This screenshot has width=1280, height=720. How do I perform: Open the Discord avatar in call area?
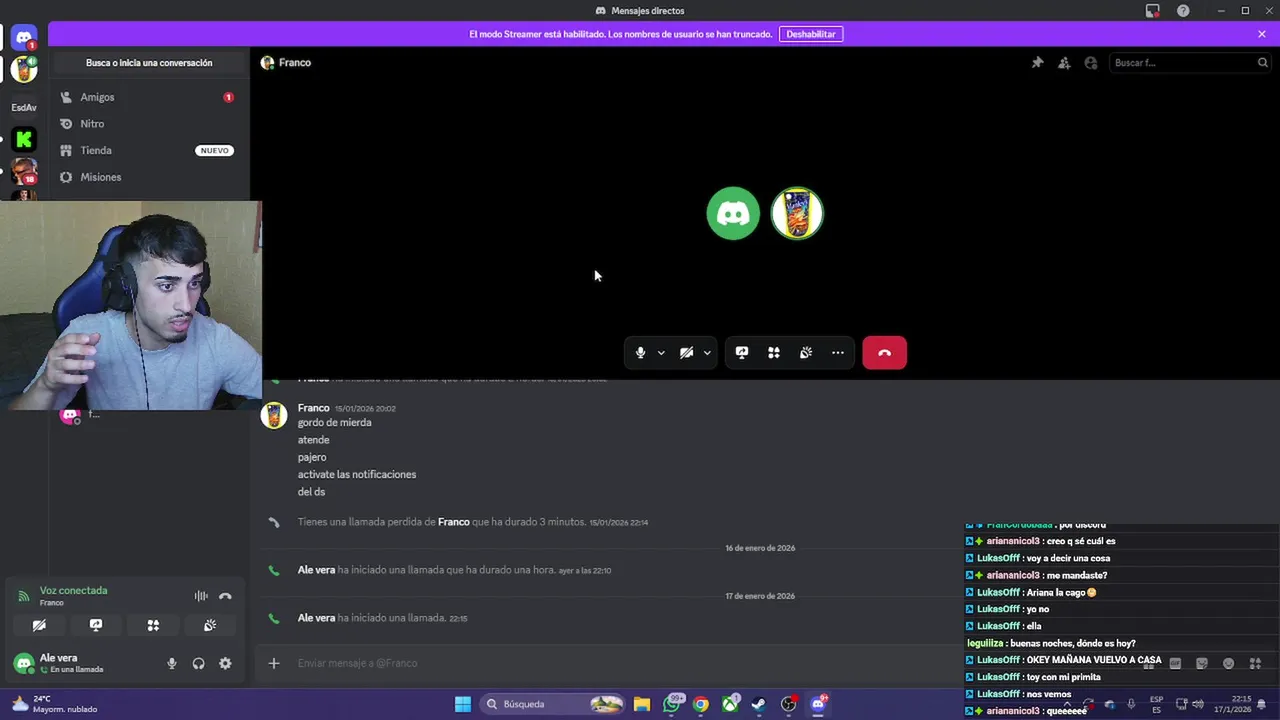pyautogui.click(x=733, y=213)
